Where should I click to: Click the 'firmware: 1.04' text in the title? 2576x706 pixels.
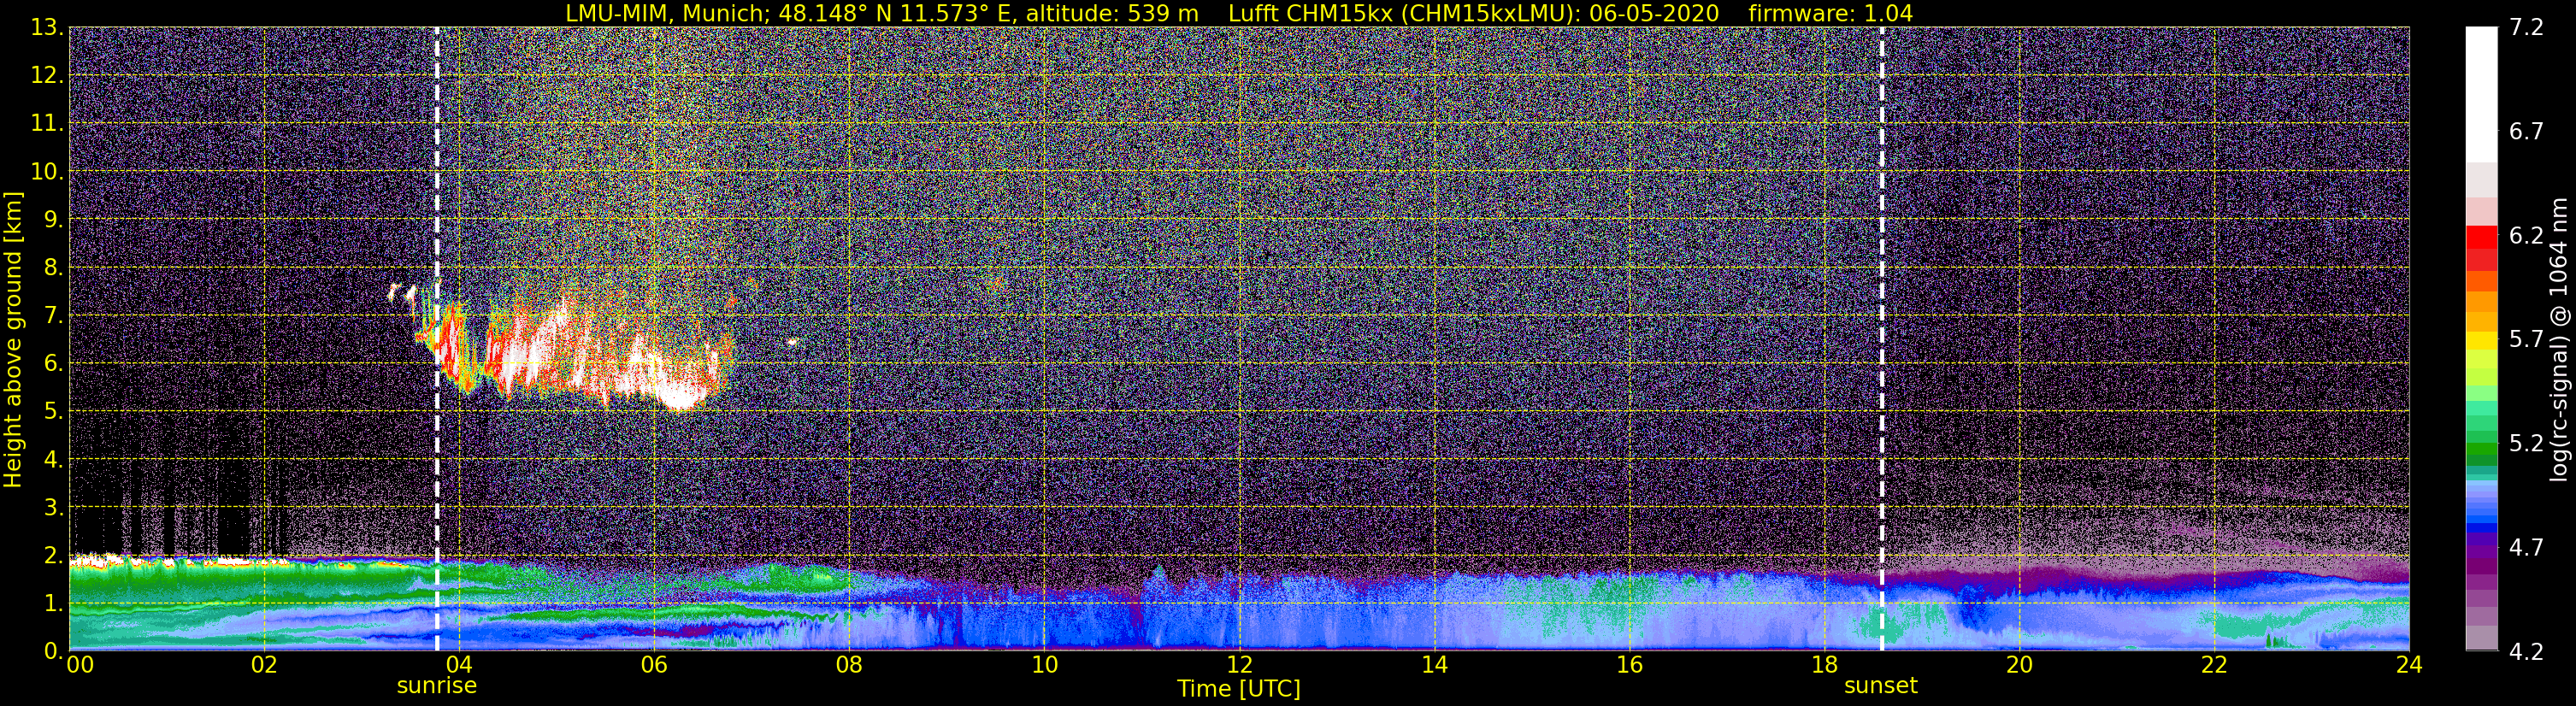coord(1830,13)
